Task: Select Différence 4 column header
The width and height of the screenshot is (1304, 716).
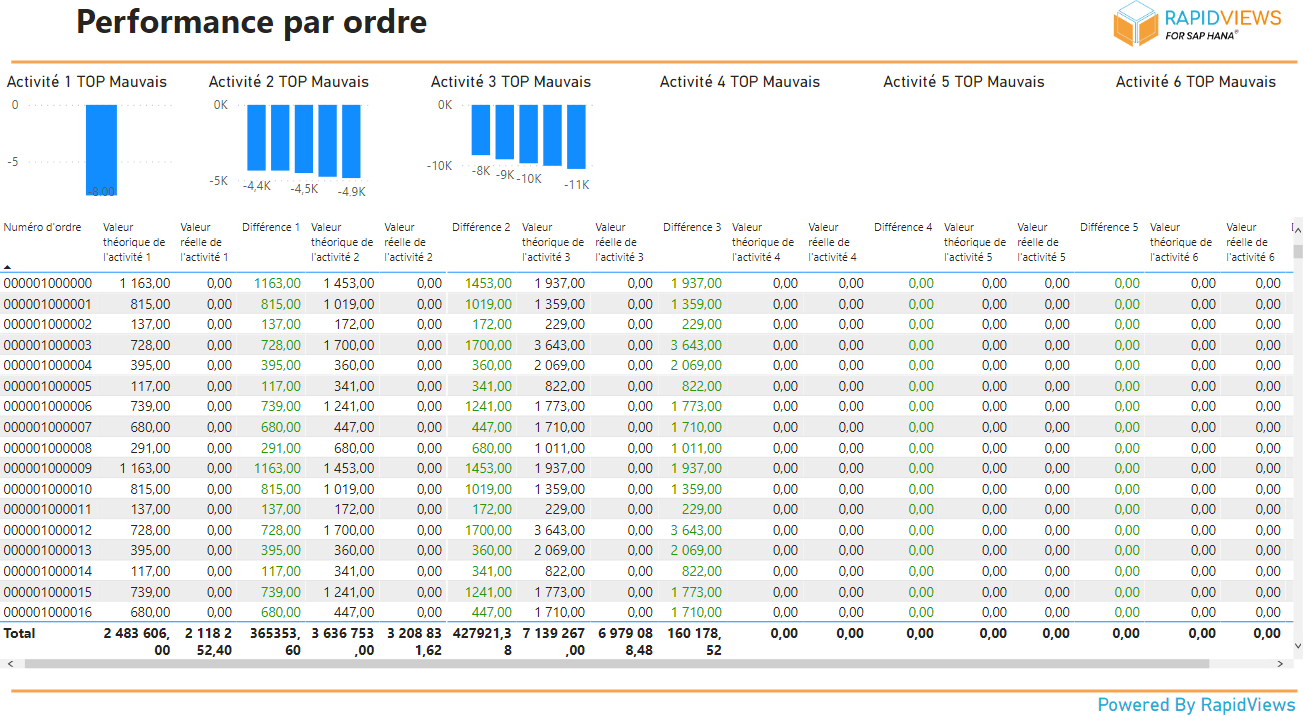Action: point(903,228)
